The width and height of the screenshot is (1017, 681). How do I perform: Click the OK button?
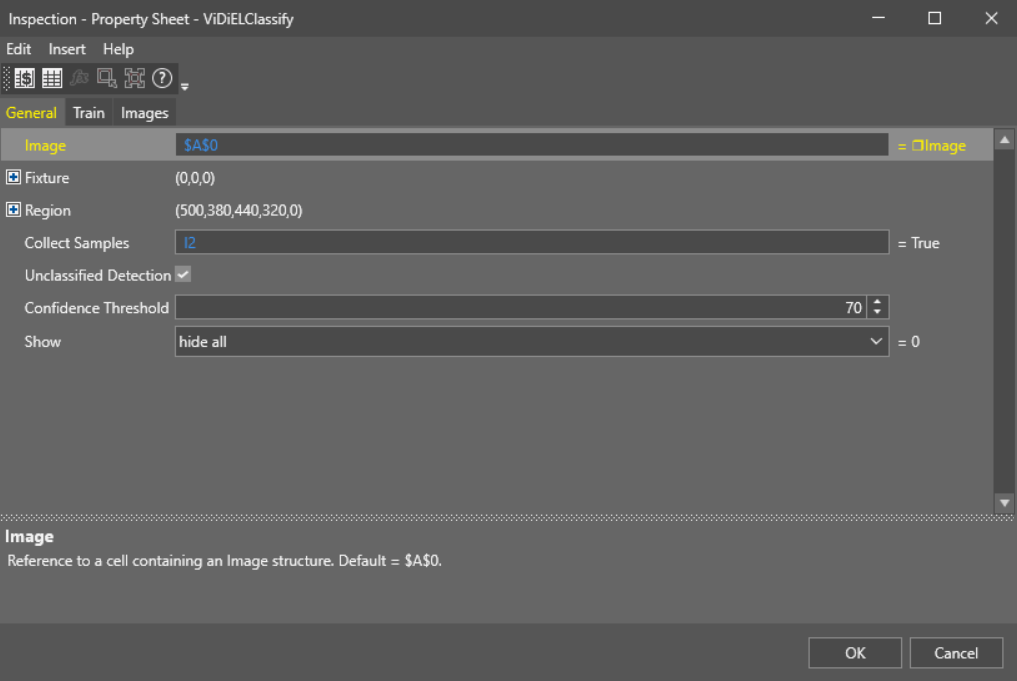[x=855, y=653]
